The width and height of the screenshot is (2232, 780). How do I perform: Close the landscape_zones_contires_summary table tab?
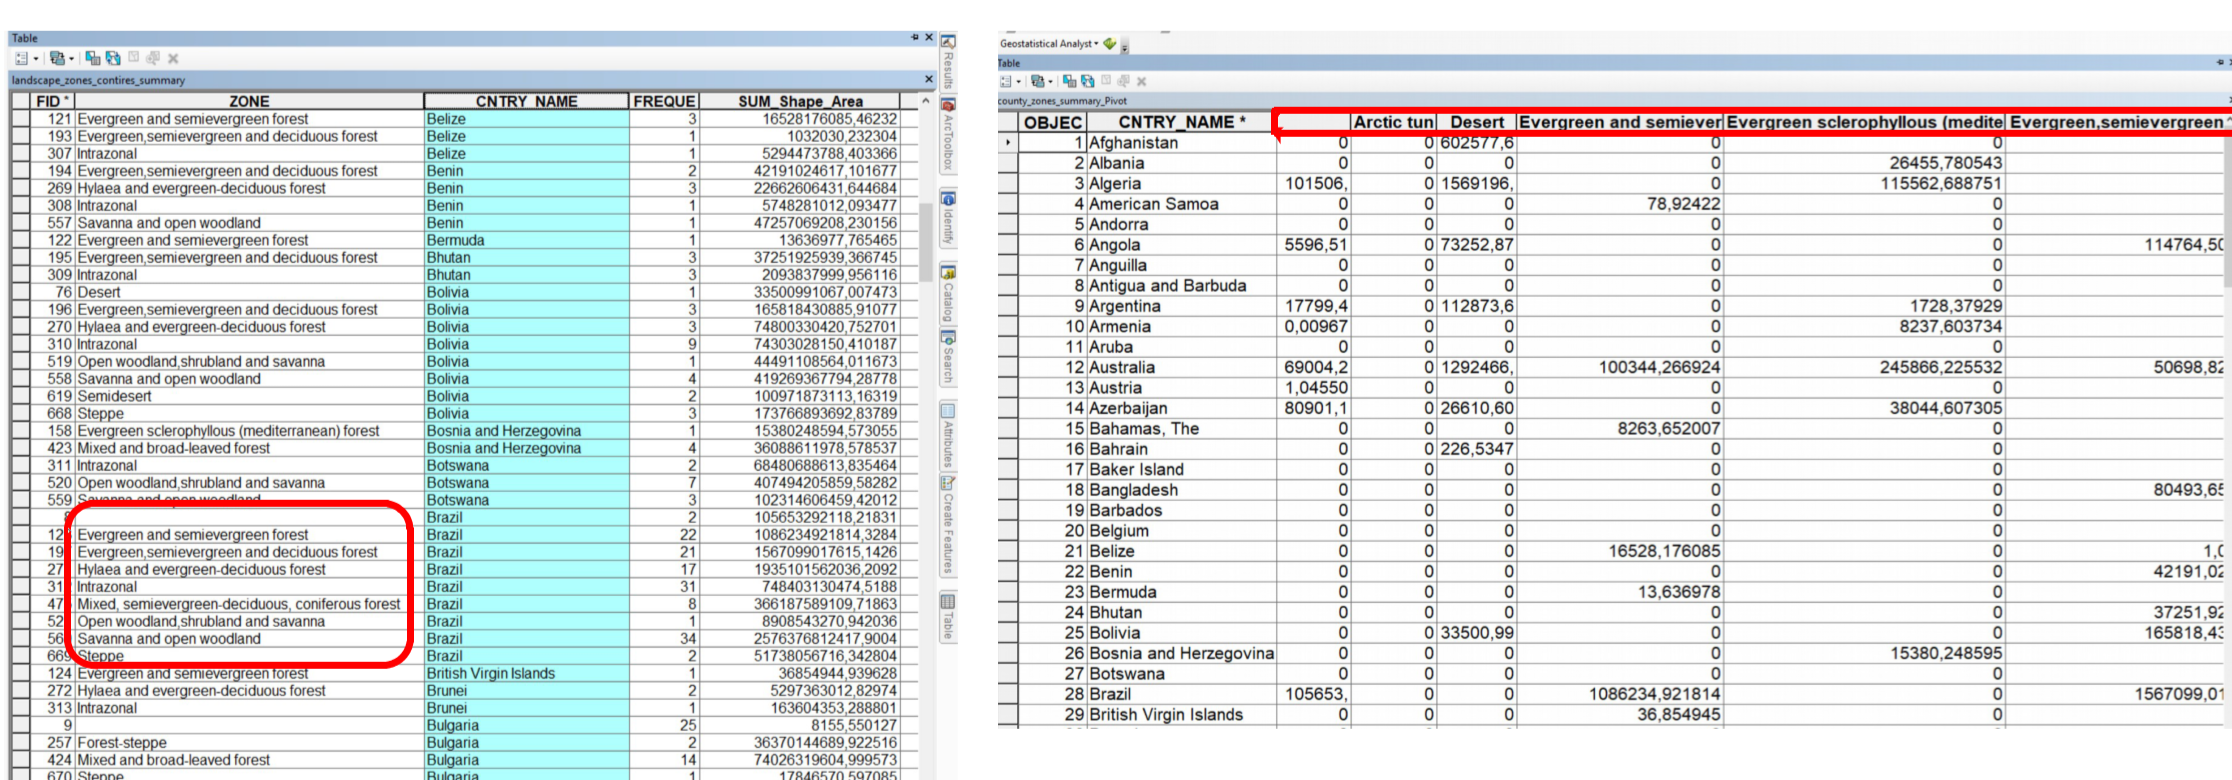pos(929,80)
